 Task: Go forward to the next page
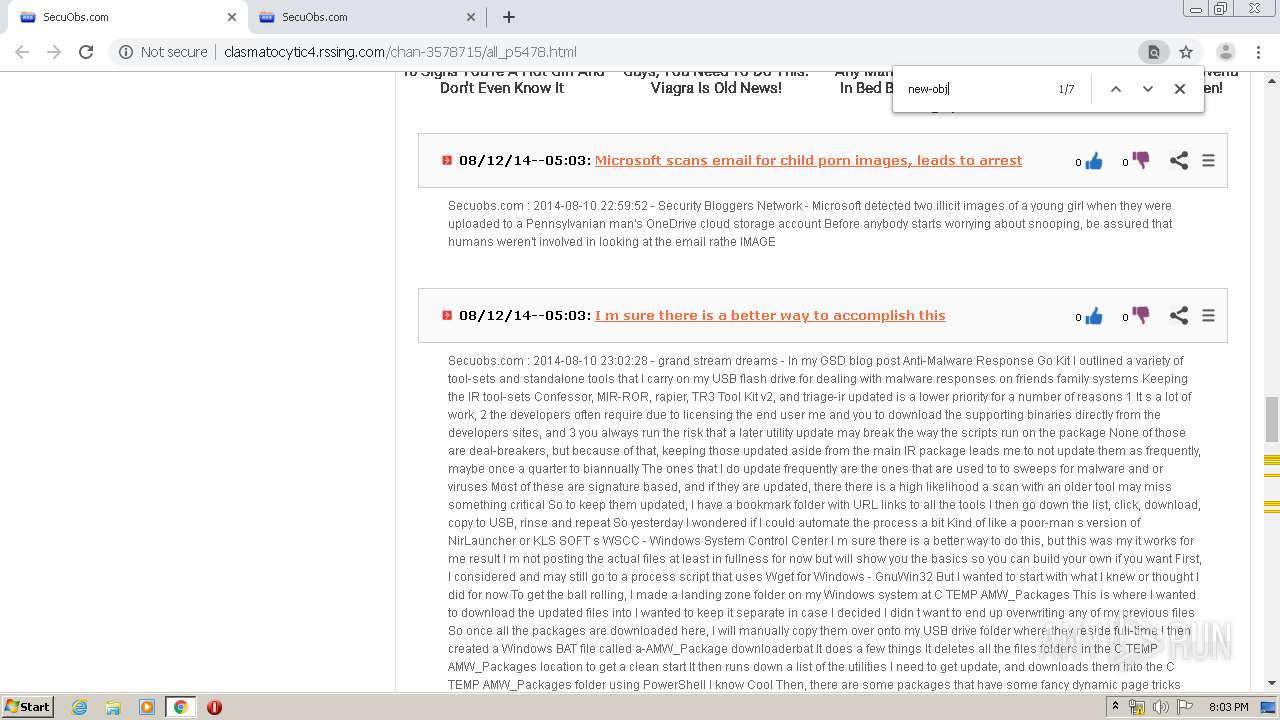tap(54, 52)
